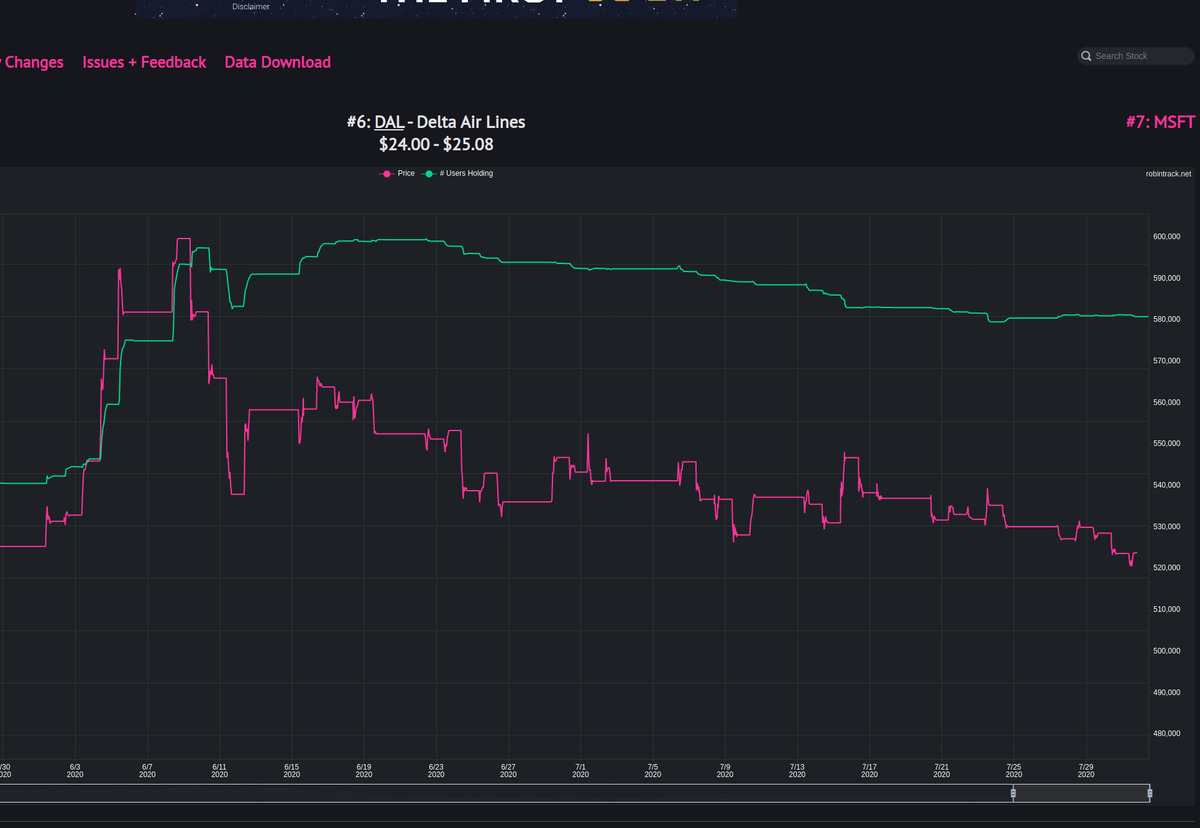
Task: Click the 580,000 y-axis label
Action: click(x=1167, y=319)
